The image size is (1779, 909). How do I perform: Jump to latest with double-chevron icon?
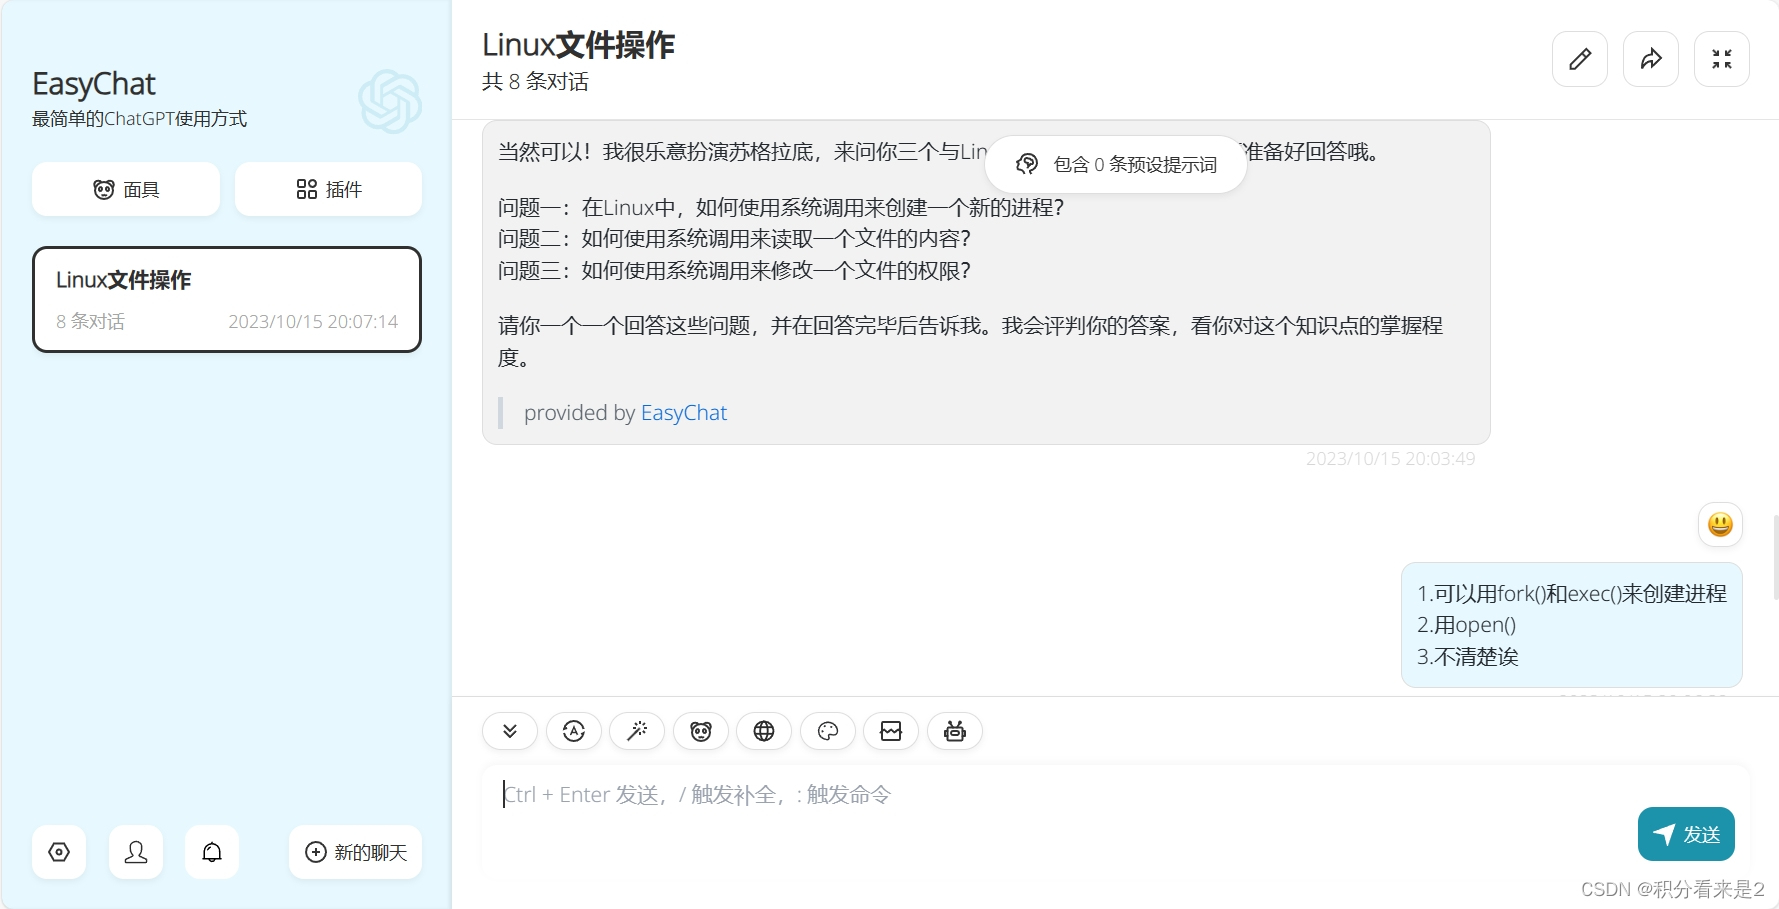coord(510,731)
